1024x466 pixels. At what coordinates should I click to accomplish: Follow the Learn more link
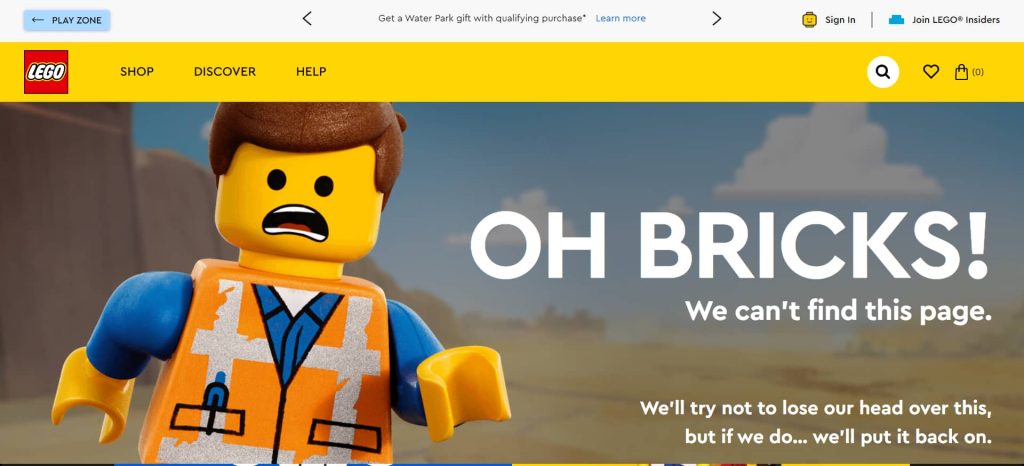pyautogui.click(x=620, y=18)
